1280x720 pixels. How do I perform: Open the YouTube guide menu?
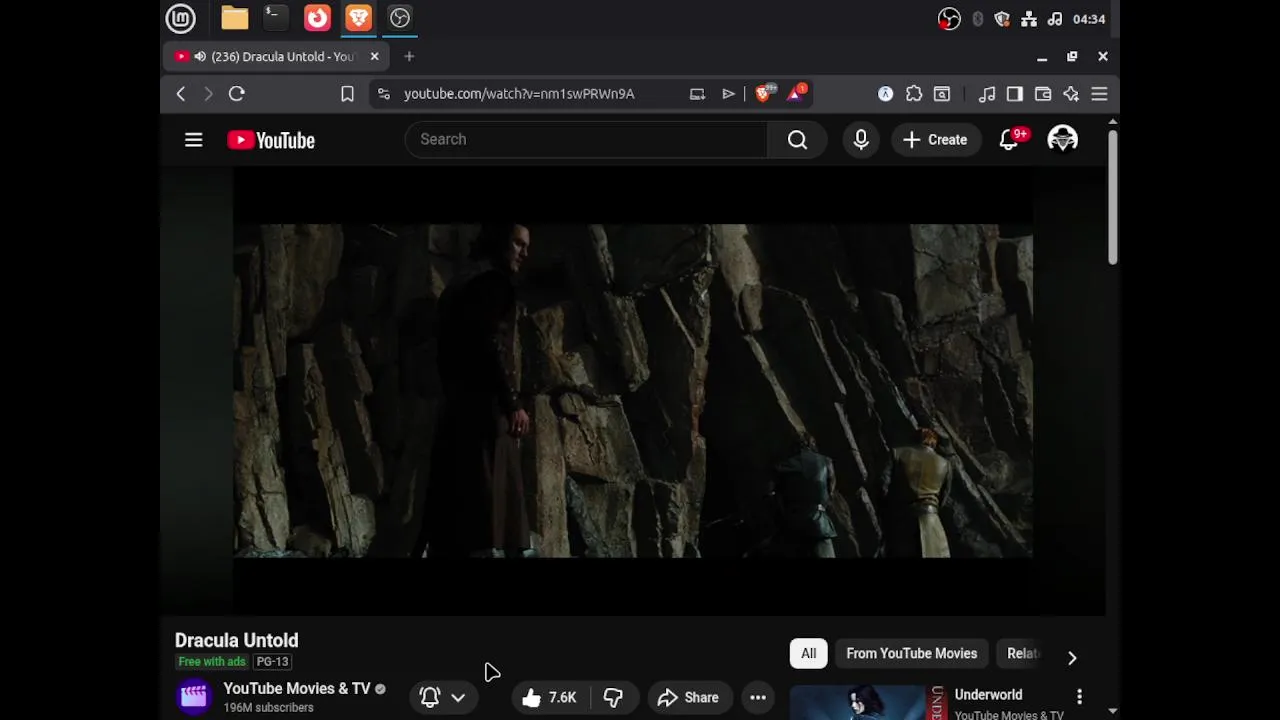pyautogui.click(x=194, y=140)
